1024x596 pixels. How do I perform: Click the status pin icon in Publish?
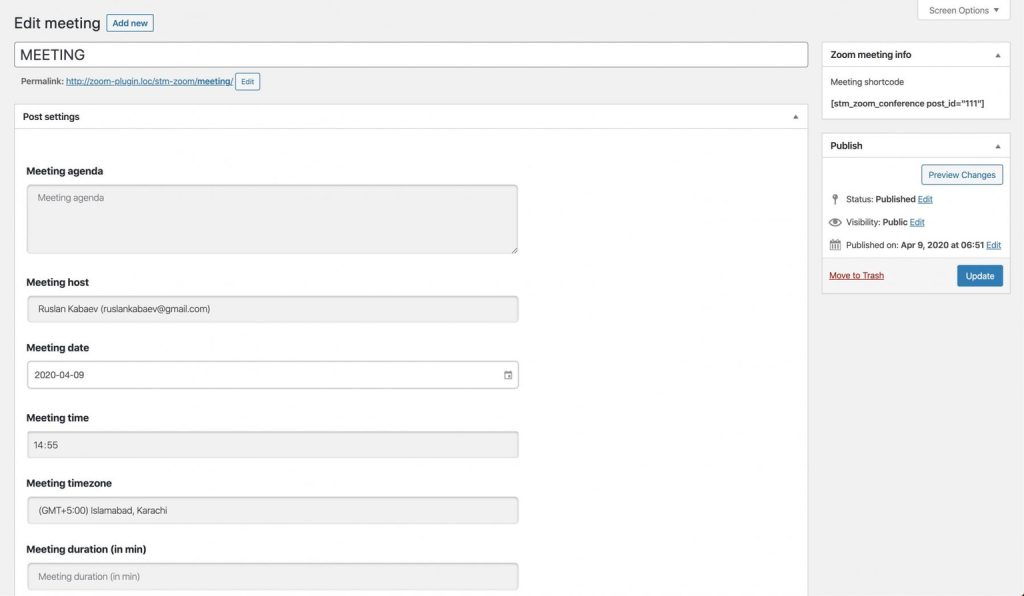pos(835,199)
